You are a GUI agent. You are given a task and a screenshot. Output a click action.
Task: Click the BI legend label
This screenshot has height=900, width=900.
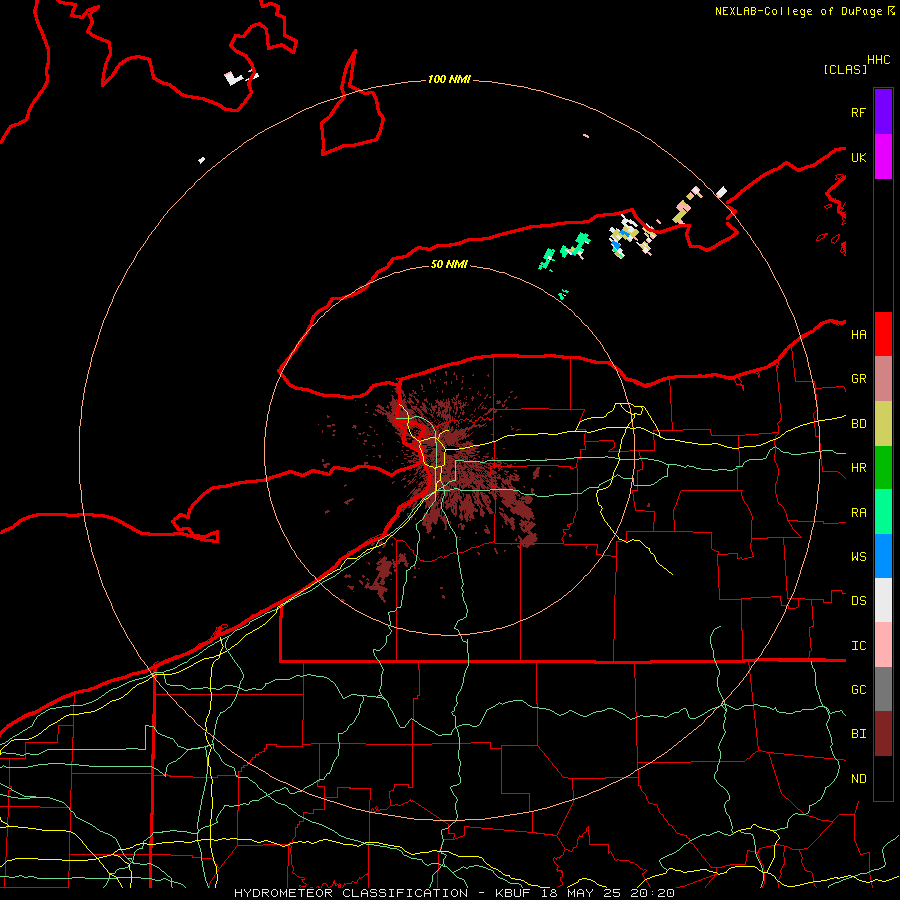858,734
